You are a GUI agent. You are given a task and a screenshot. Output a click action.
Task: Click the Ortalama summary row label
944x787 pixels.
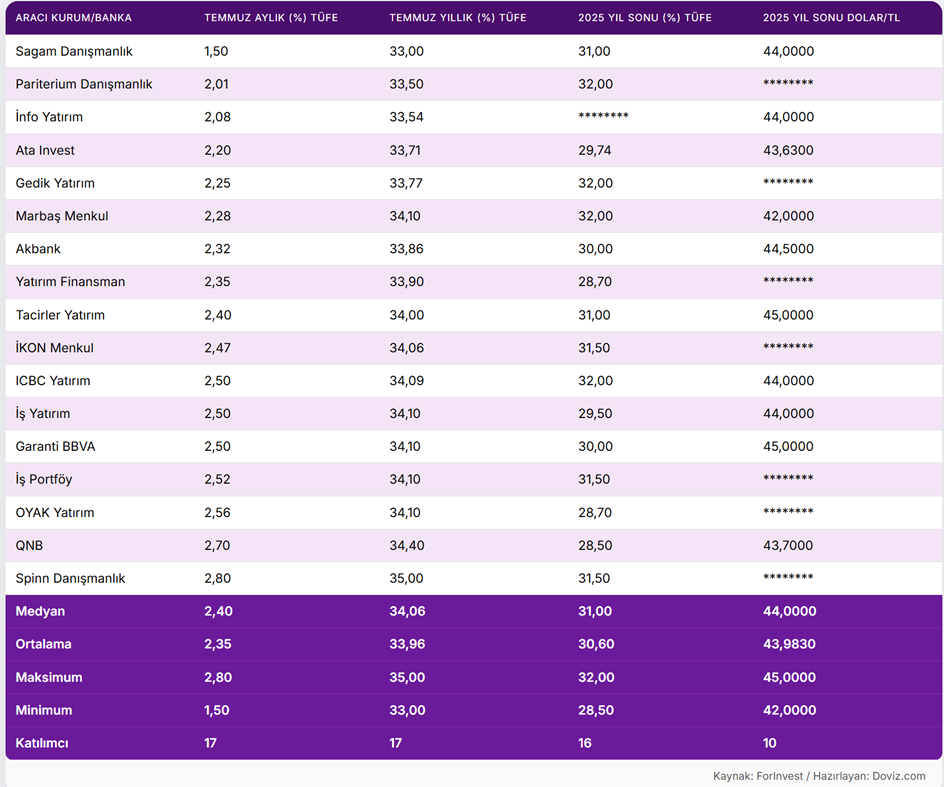[43, 645]
